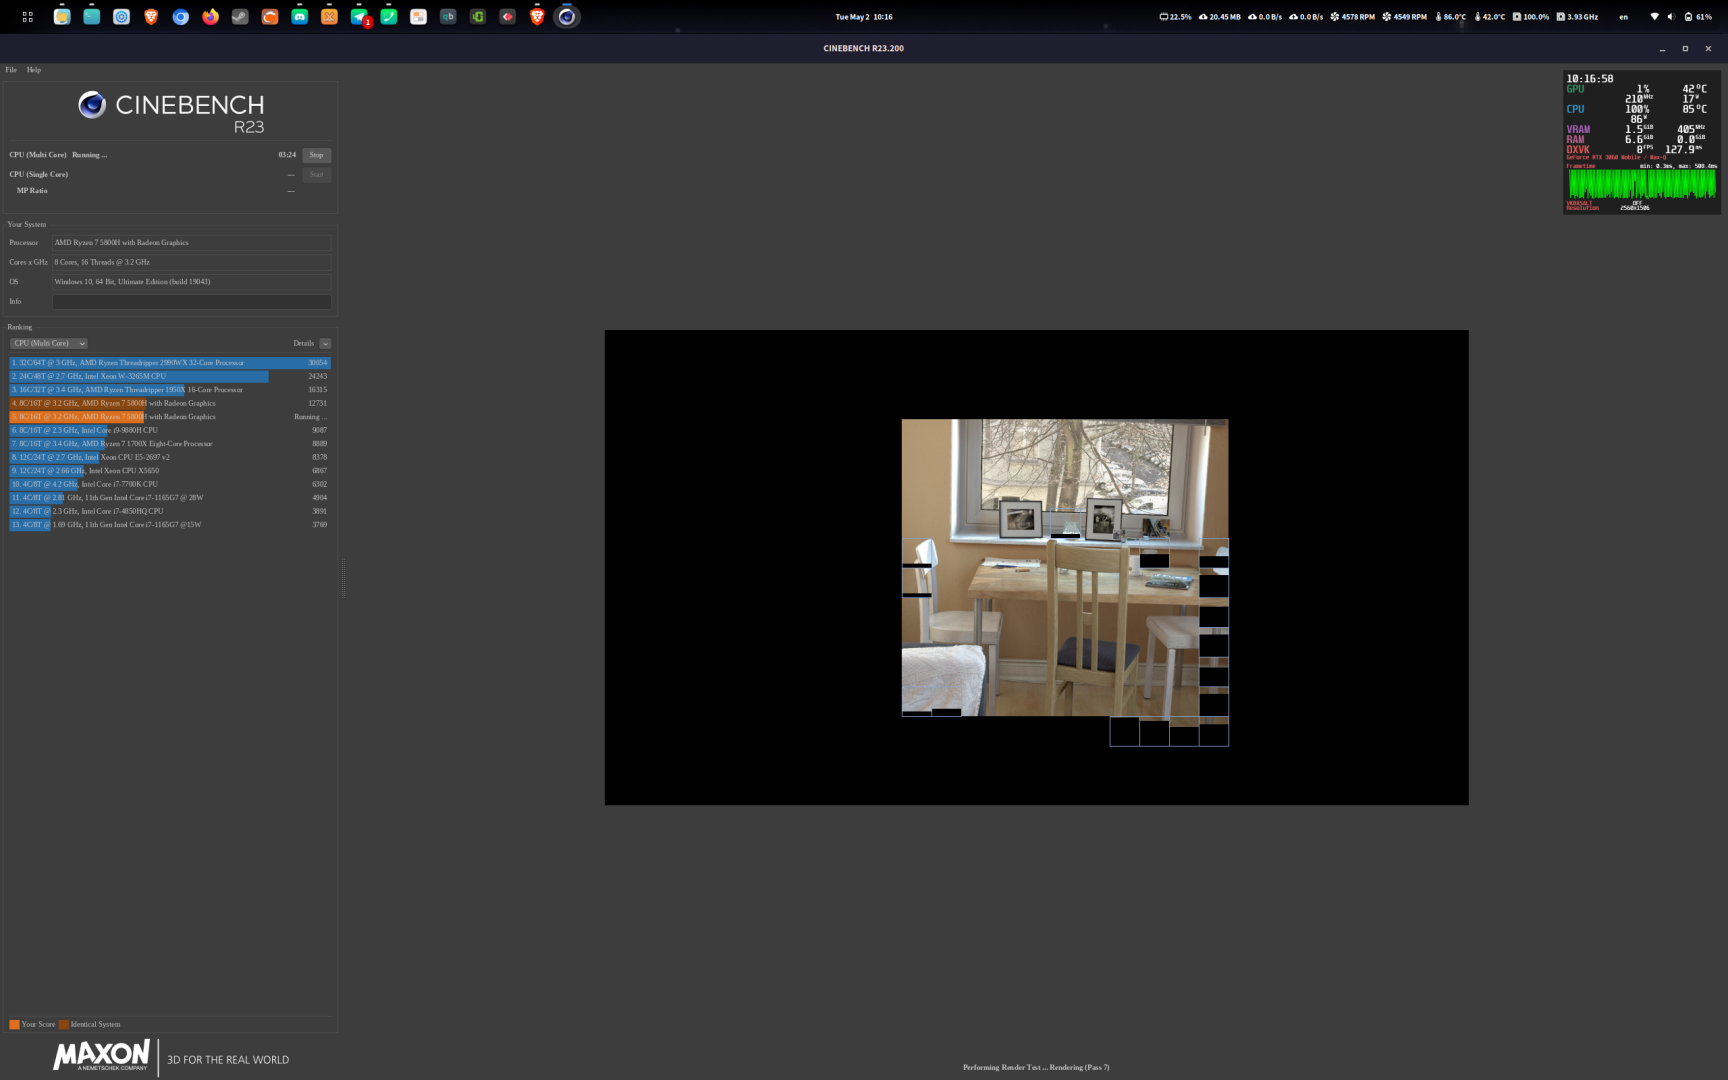The height and width of the screenshot is (1080, 1728).
Task: Select the Ryzen 7 5800H row scoring 12731
Action: point(170,403)
